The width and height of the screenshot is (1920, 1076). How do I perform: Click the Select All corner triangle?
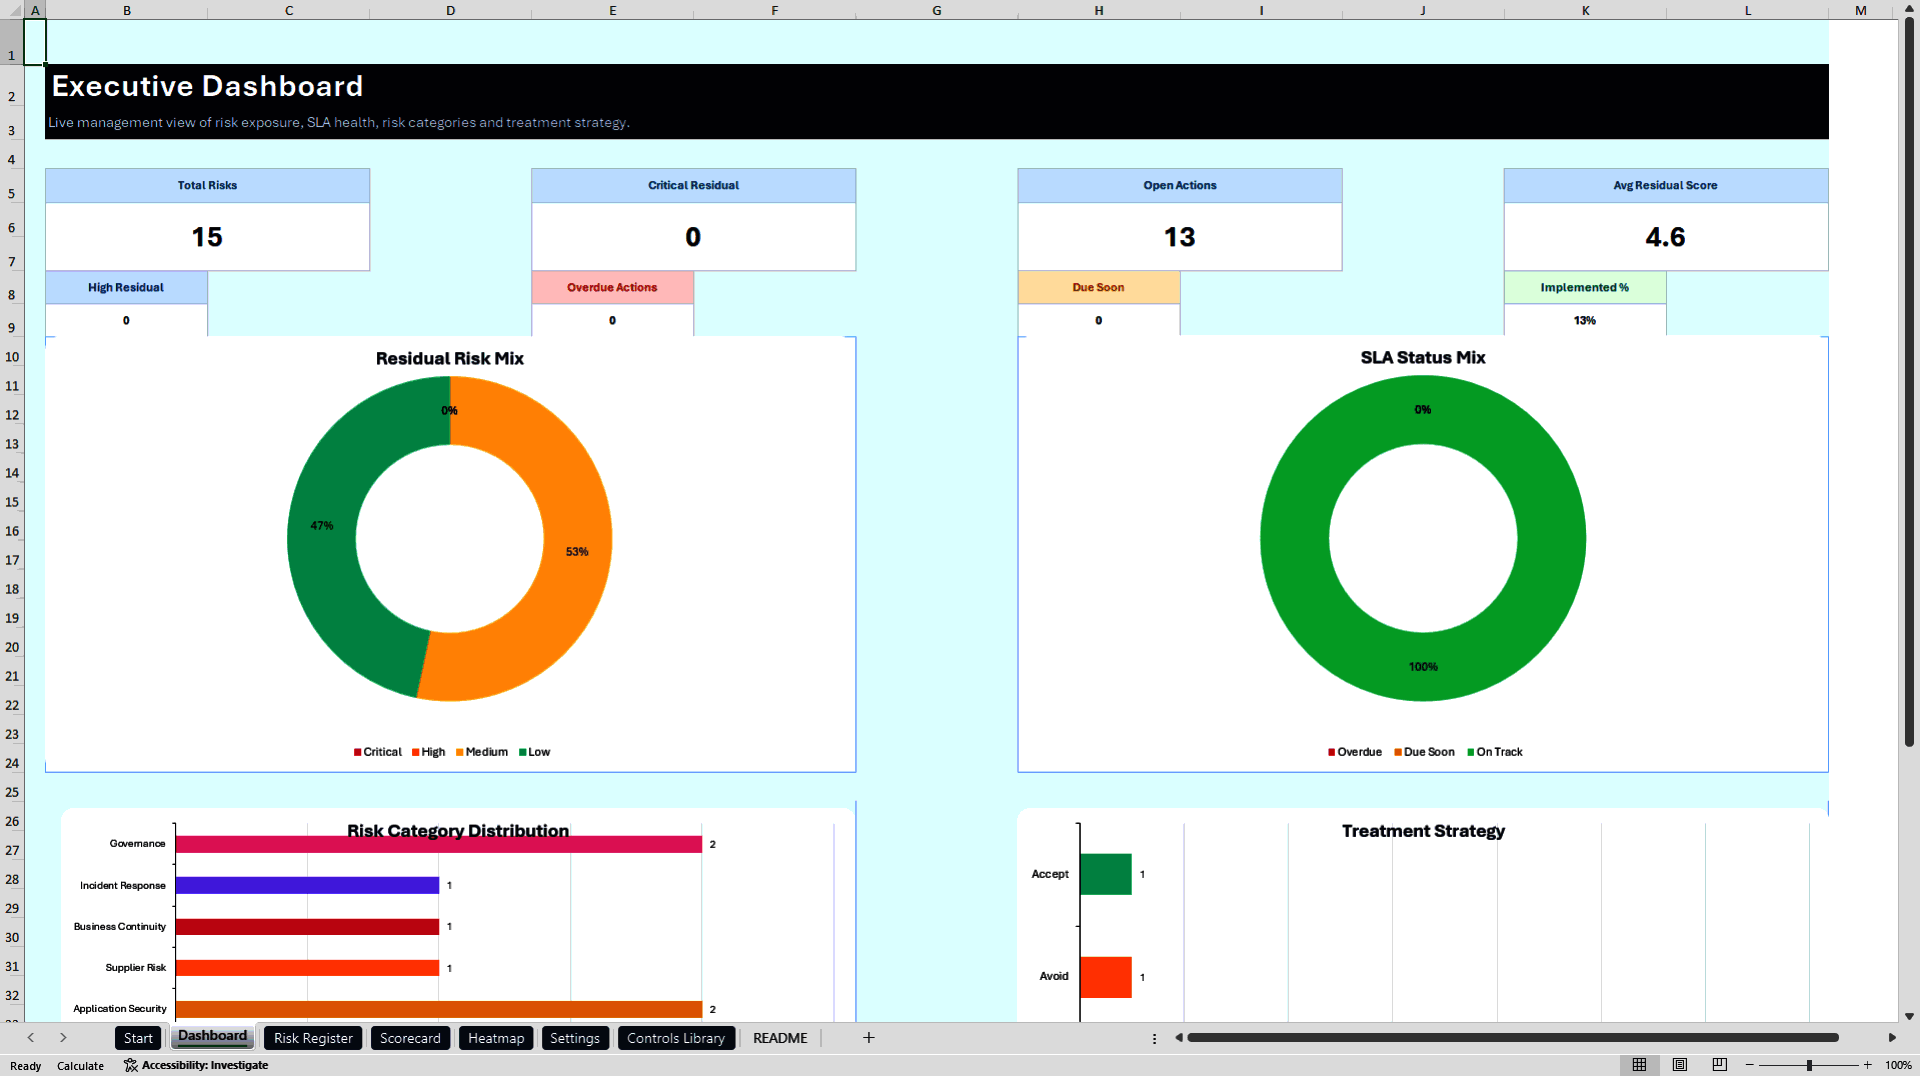pyautogui.click(x=15, y=10)
